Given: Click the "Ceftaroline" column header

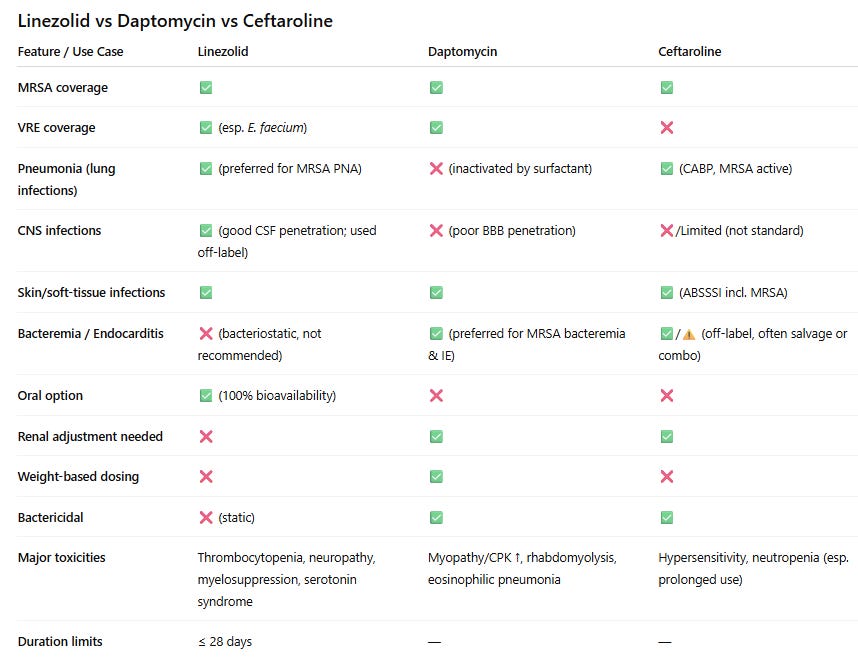Looking at the screenshot, I should [689, 51].
